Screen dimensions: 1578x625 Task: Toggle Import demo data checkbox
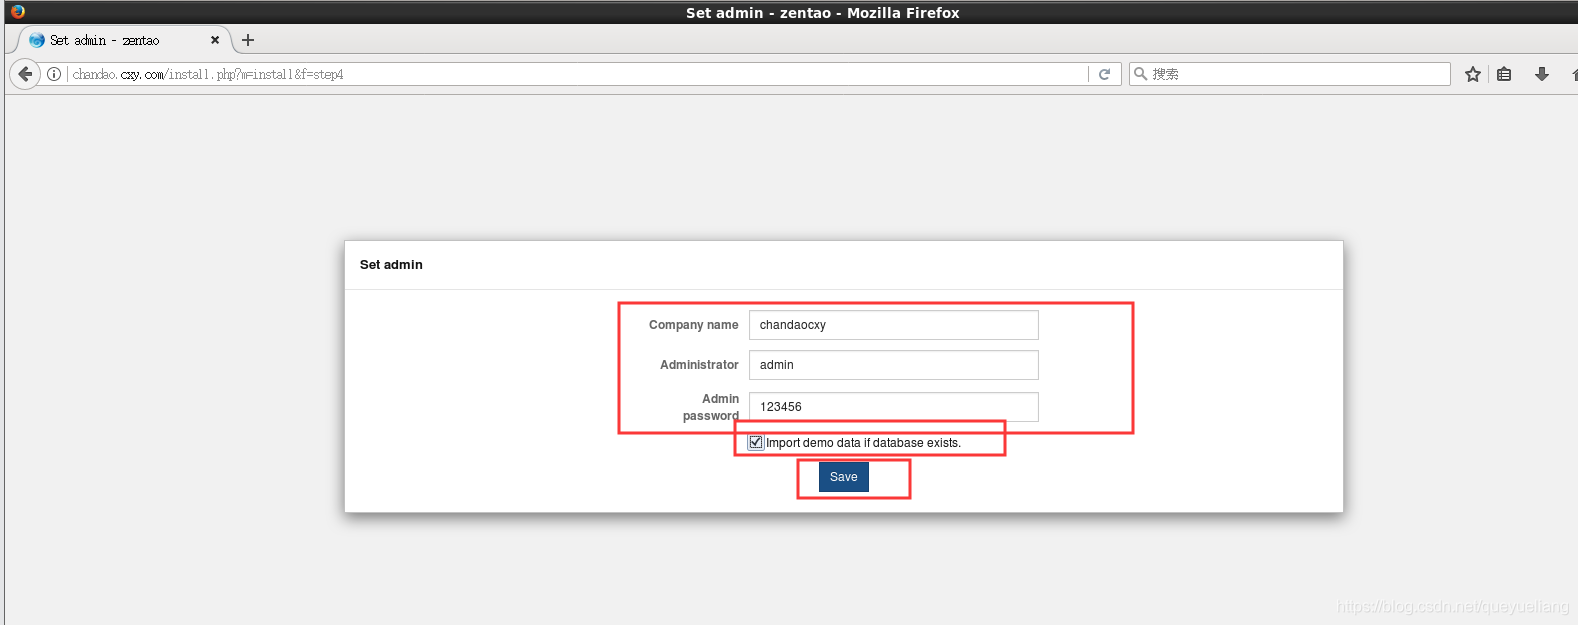tap(756, 442)
